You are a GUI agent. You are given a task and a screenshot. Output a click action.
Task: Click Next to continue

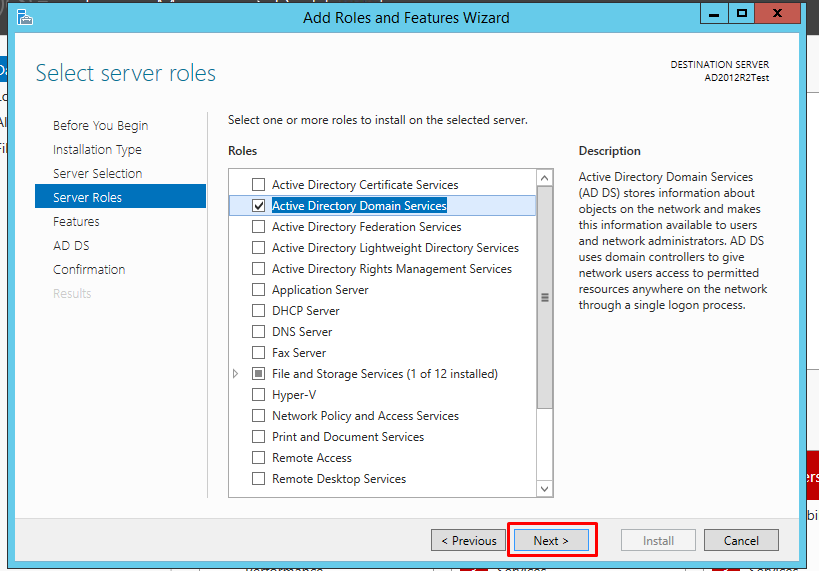point(551,540)
